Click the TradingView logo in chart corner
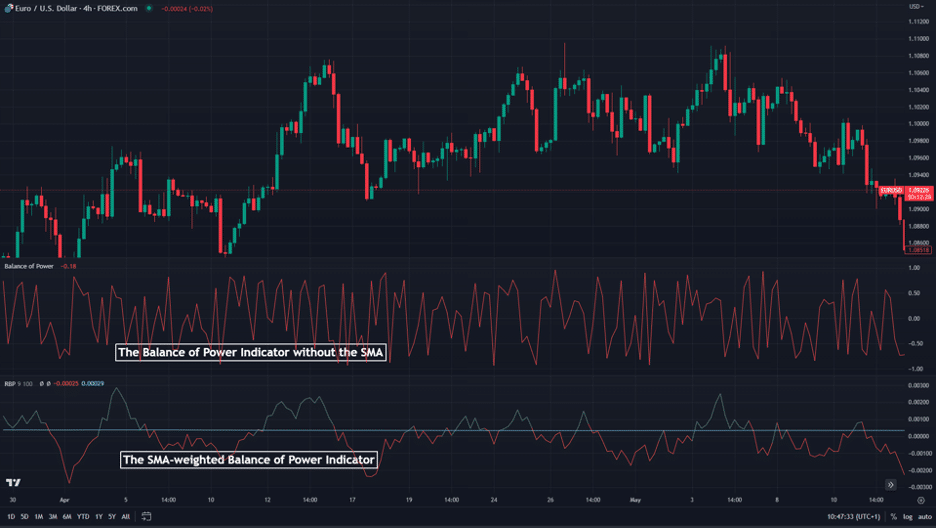Viewport: 936px width, 528px height. pyautogui.click(x=13, y=483)
